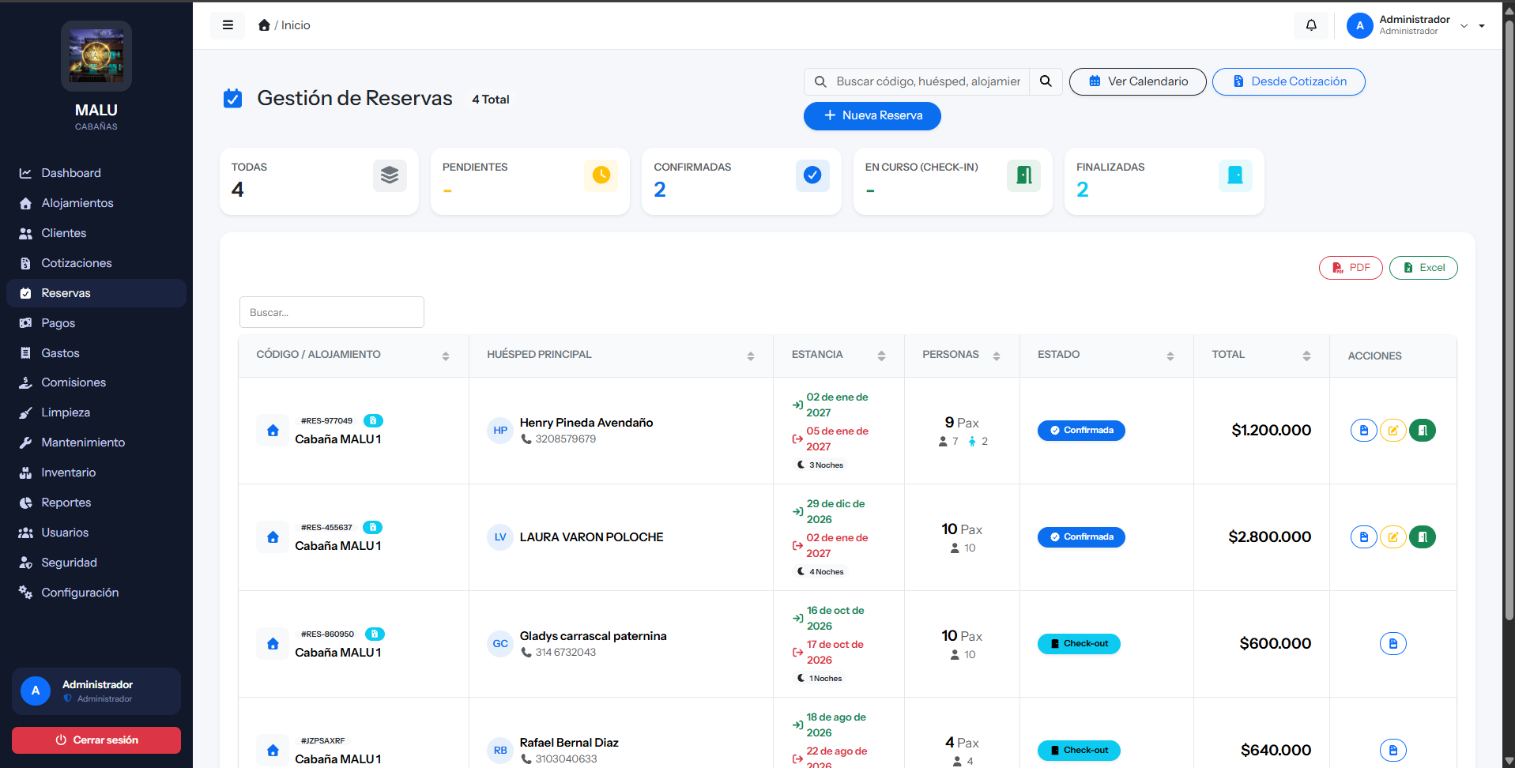Click the cyan quote badge next to #RES-977049
The height and width of the screenshot is (768, 1515).
pyautogui.click(x=373, y=420)
